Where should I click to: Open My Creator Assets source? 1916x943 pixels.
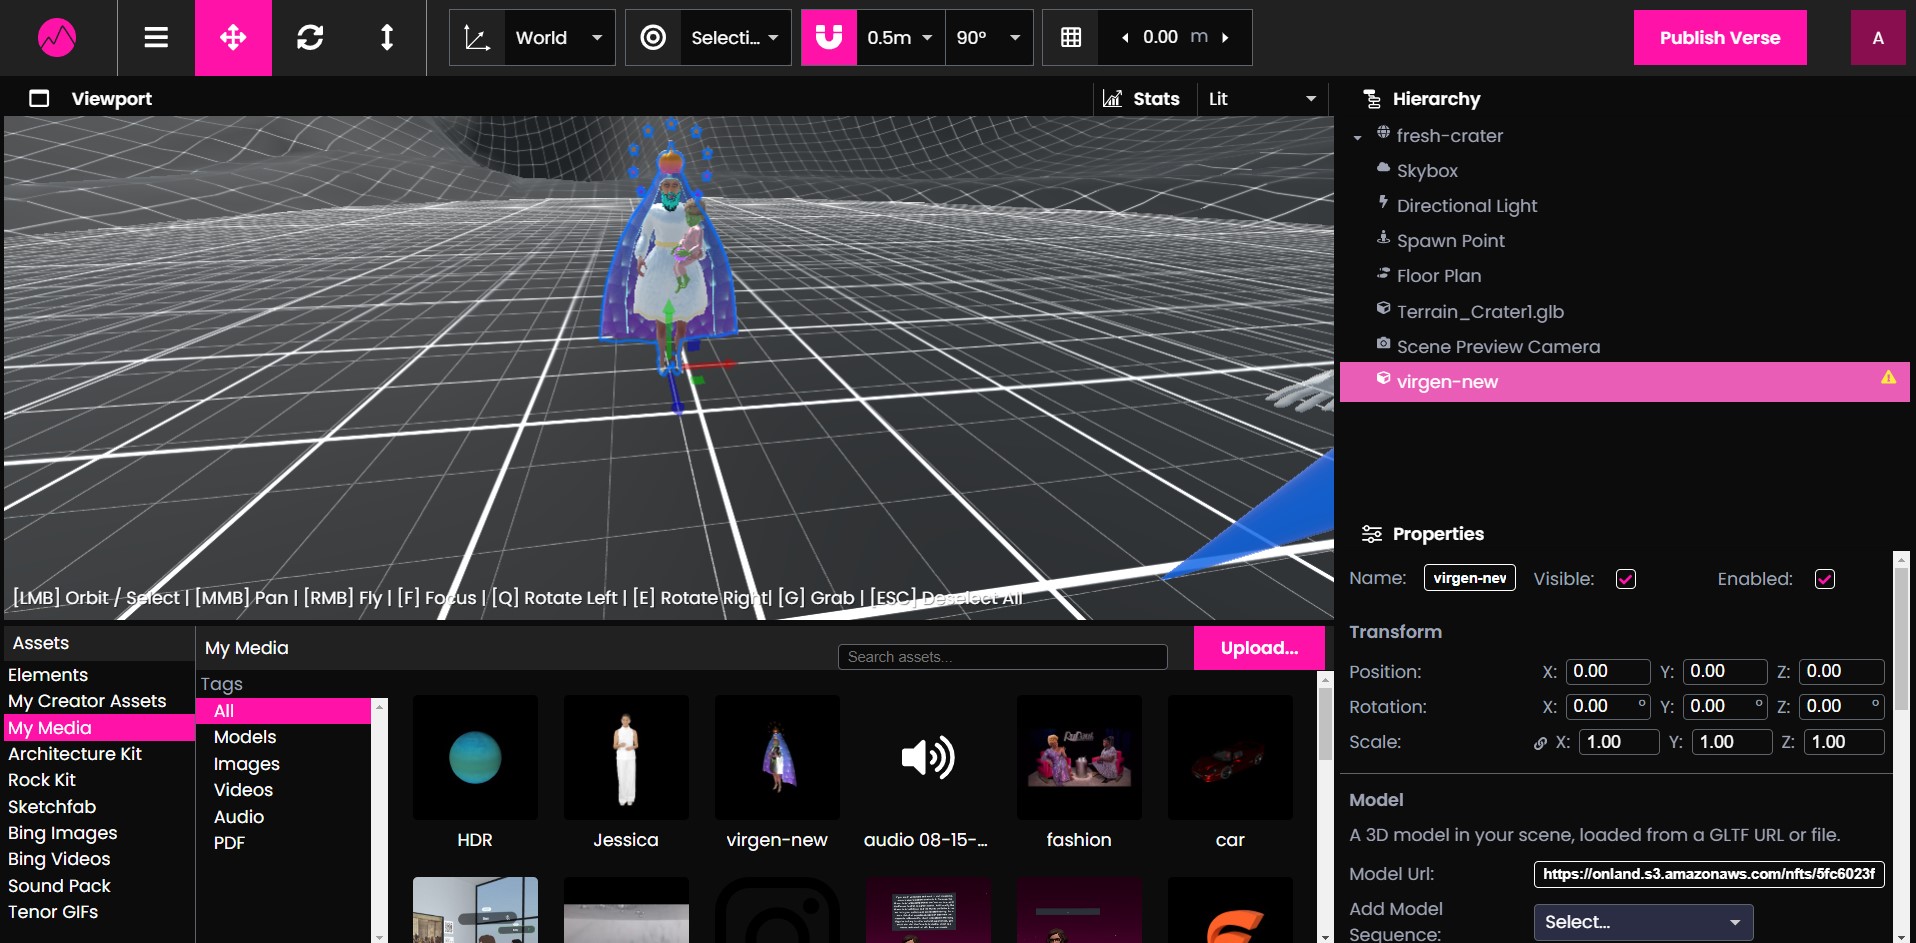pos(87,701)
